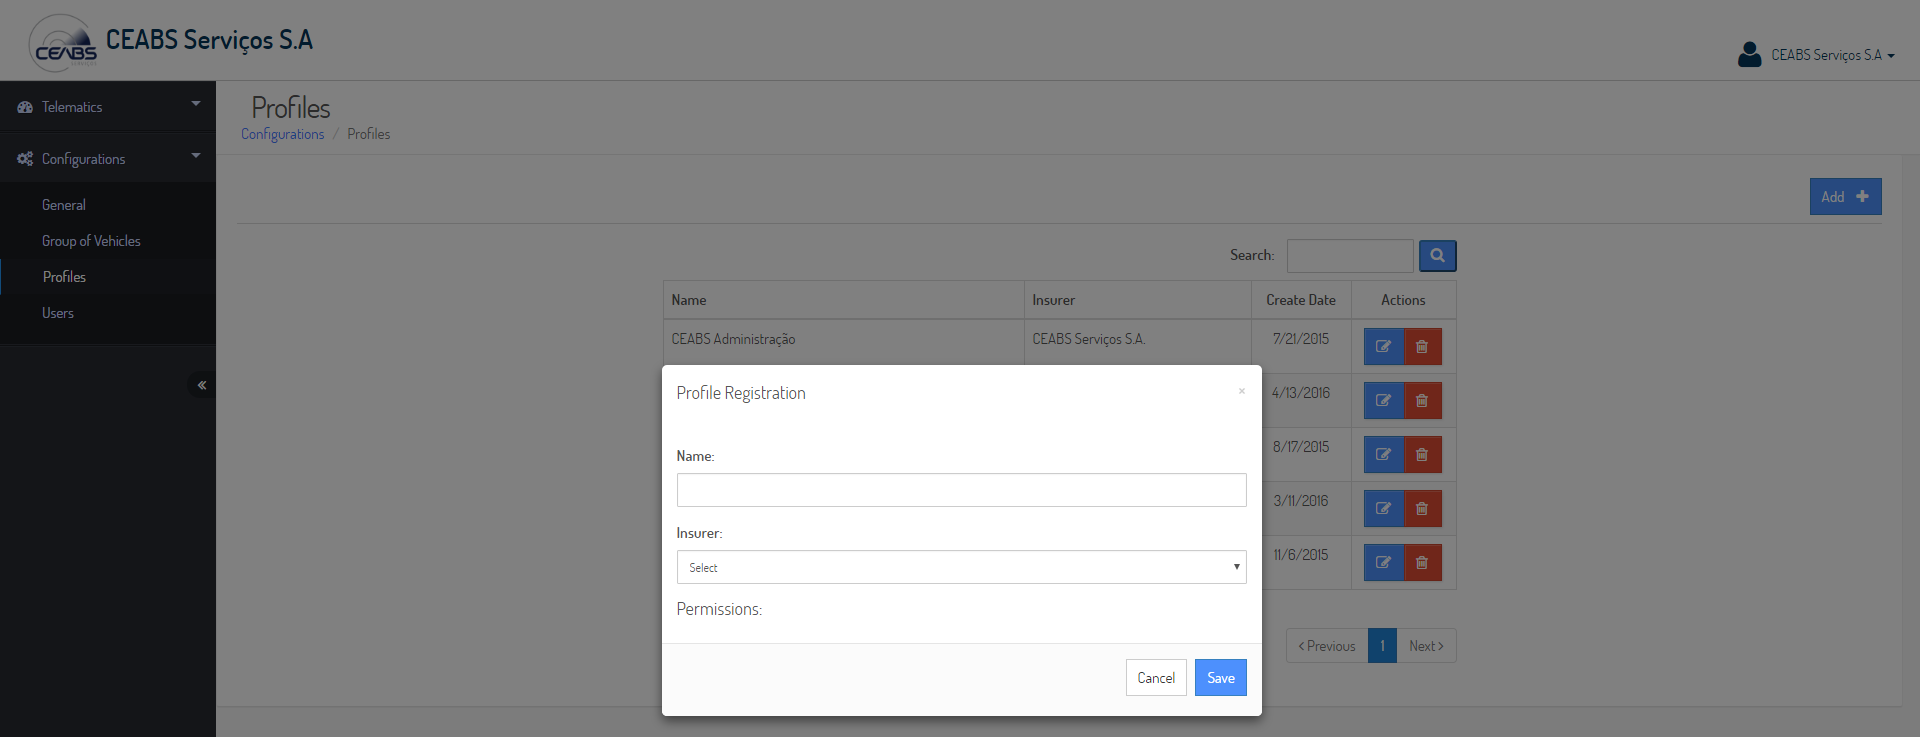This screenshot has width=1920, height=737.
Task: Click the user avatar icon
Action: [1749, 54]
